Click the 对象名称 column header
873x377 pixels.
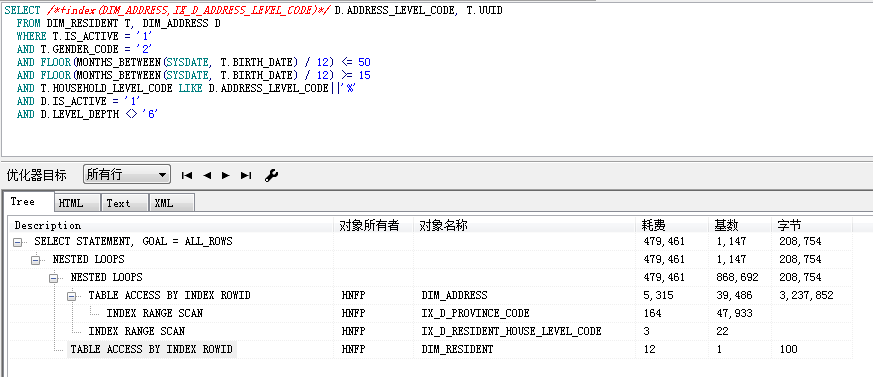pos(524,225)
